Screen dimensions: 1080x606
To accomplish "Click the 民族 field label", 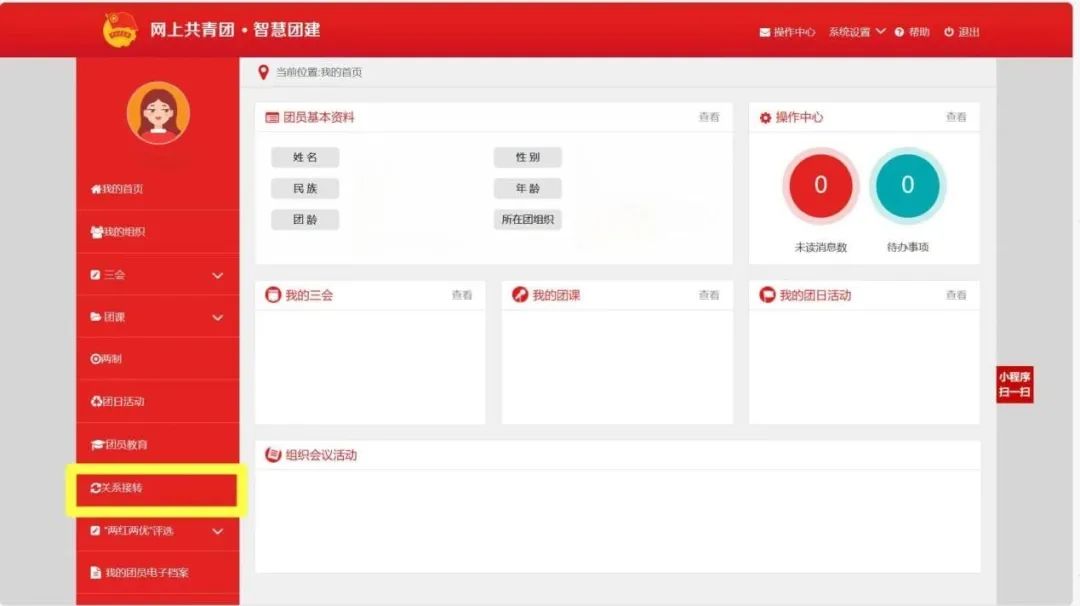I will click(x=305, y=189).
